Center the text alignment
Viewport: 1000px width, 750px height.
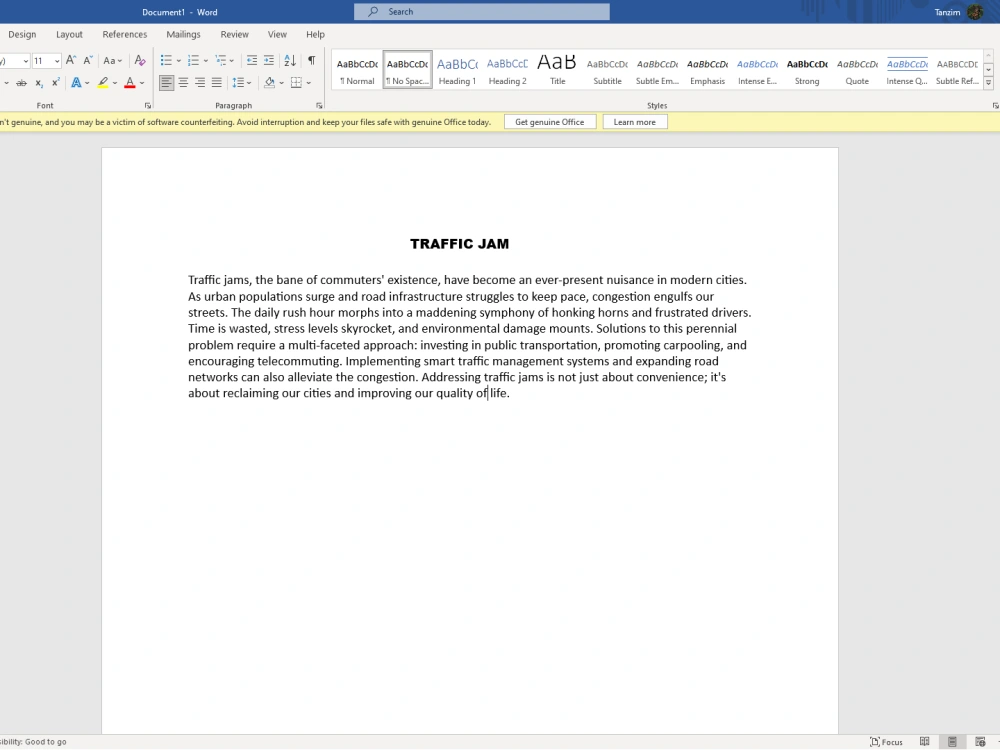click(x=183, y=83)
